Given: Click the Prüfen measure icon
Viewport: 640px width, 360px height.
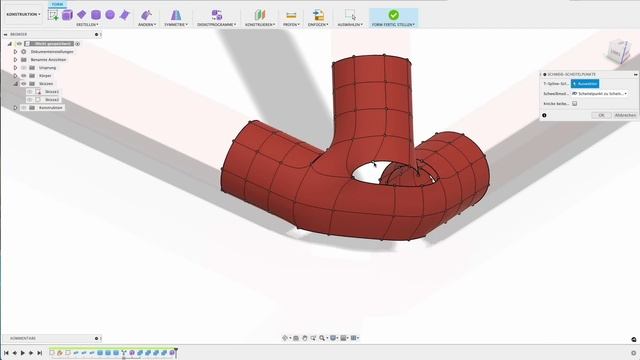Looking at the screenshot, I should coord(291,15).
